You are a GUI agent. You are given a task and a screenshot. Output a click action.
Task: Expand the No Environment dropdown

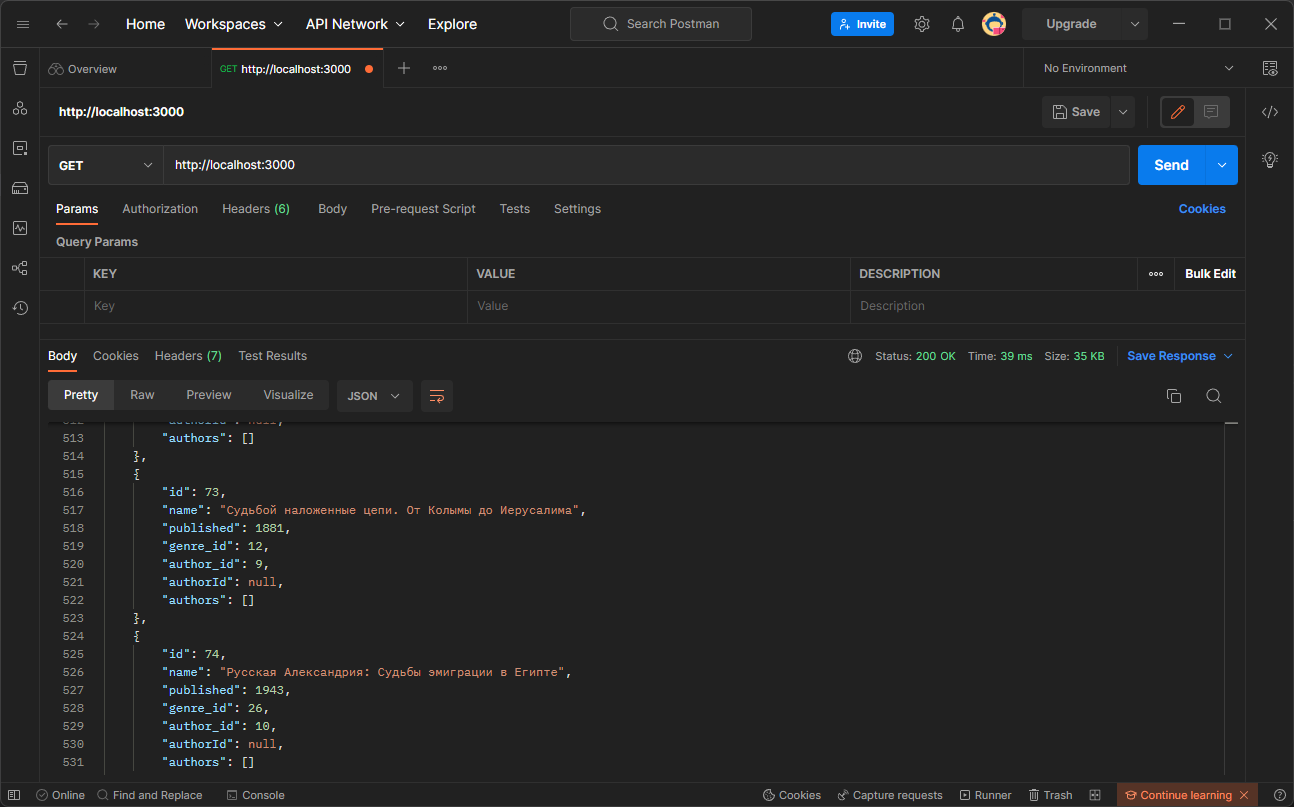click(x=1138, y=68)
